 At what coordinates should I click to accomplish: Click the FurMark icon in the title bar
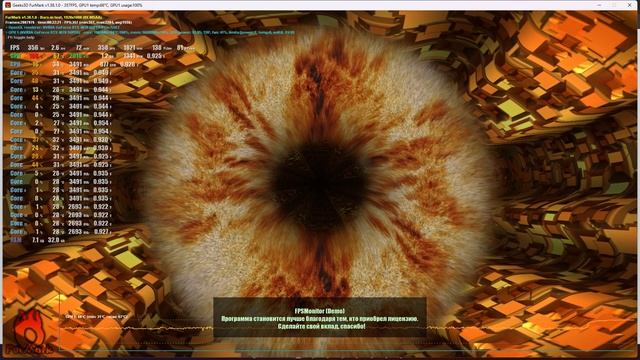pos(7,5)
